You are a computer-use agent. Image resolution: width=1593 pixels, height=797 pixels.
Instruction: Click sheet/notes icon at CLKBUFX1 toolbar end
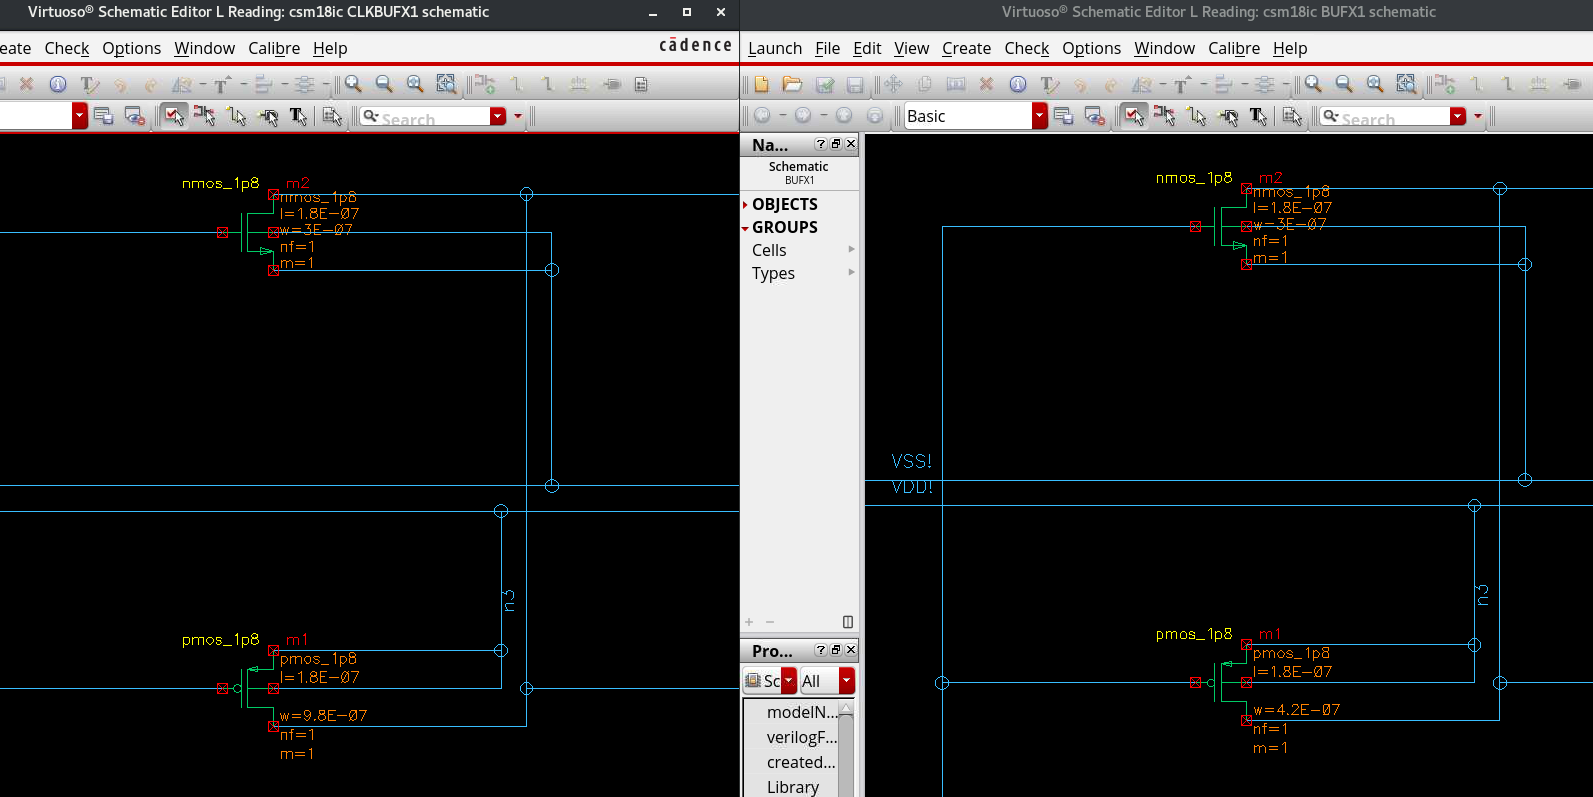641,84
